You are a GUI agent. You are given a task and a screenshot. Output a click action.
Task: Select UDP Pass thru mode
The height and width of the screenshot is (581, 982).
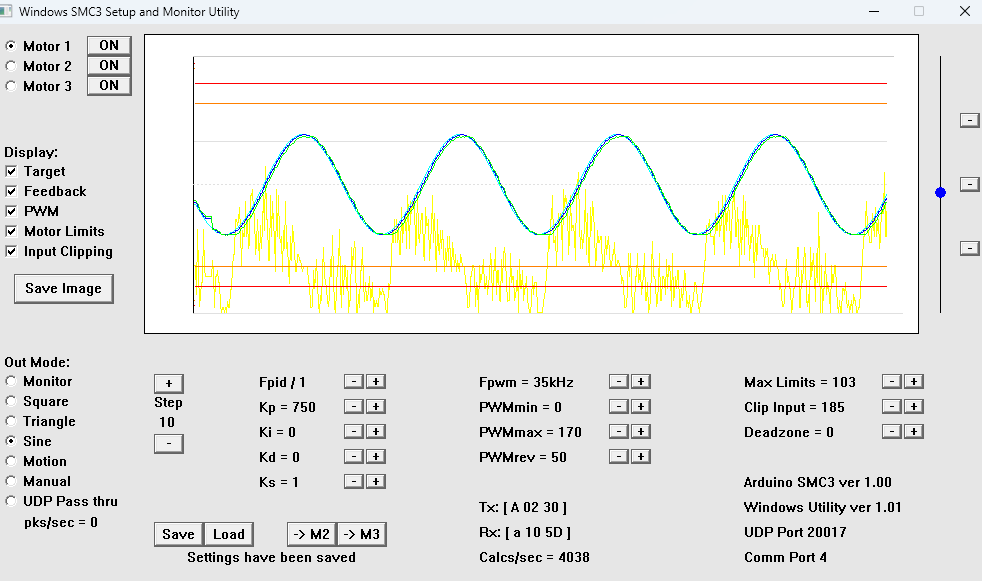pyautogui.click(x=11, y=502)
